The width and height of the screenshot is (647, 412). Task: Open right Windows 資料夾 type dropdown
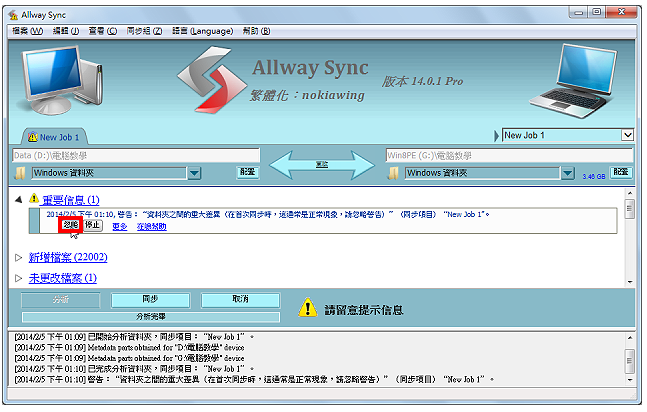tap(568, 173)
